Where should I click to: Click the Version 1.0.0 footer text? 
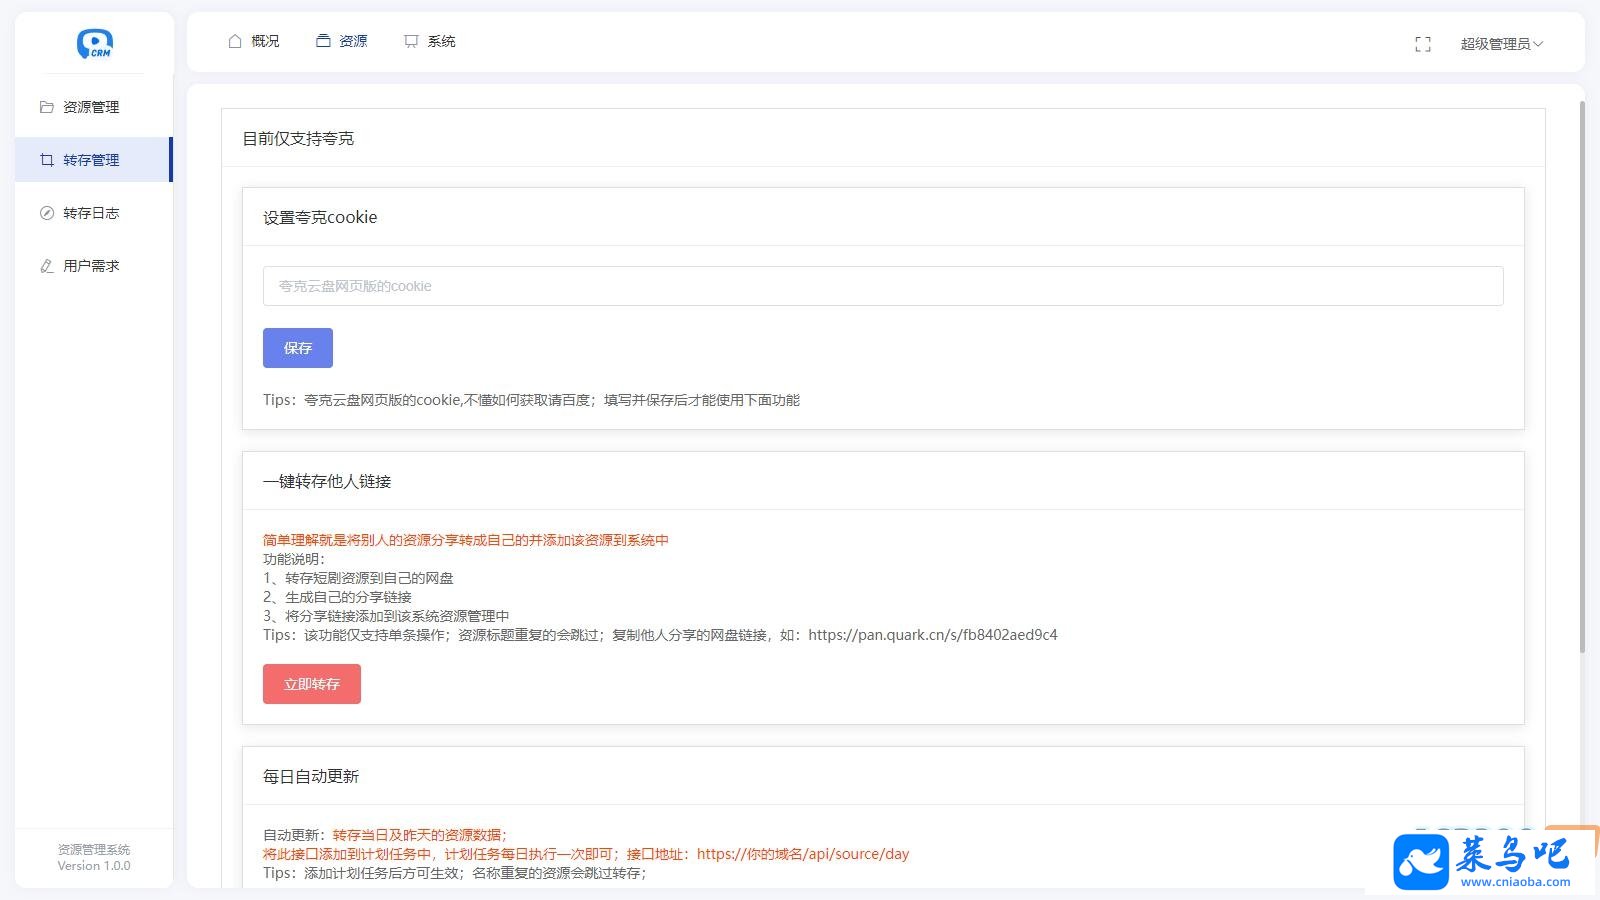coord(94,866)
